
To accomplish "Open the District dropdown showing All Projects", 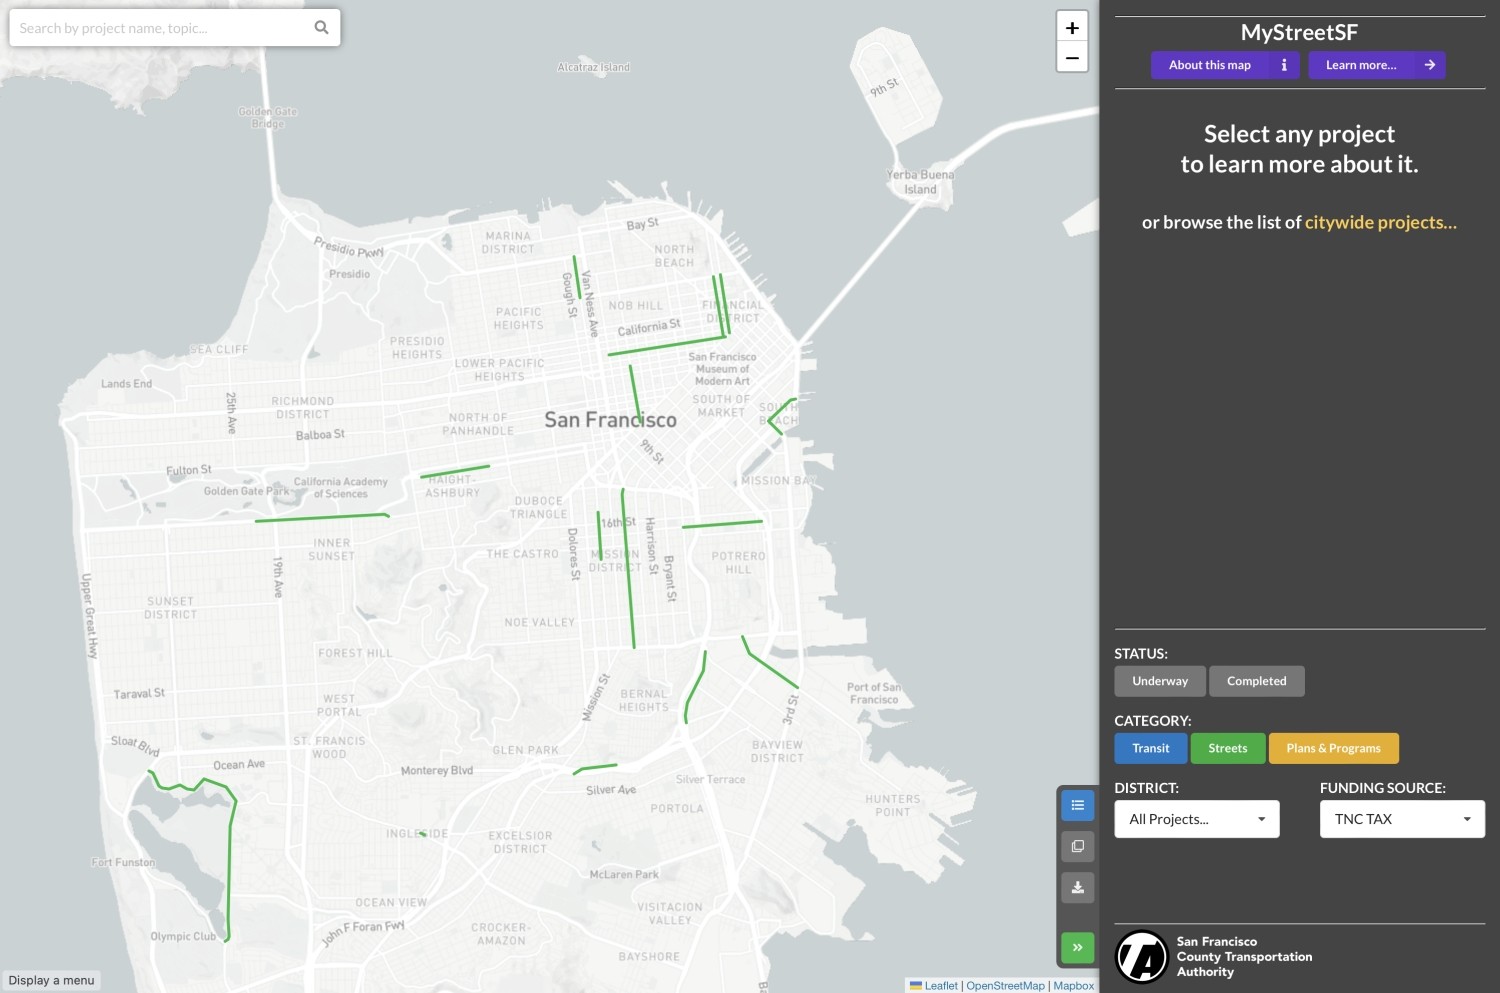I will click(x=1197, y=819).
